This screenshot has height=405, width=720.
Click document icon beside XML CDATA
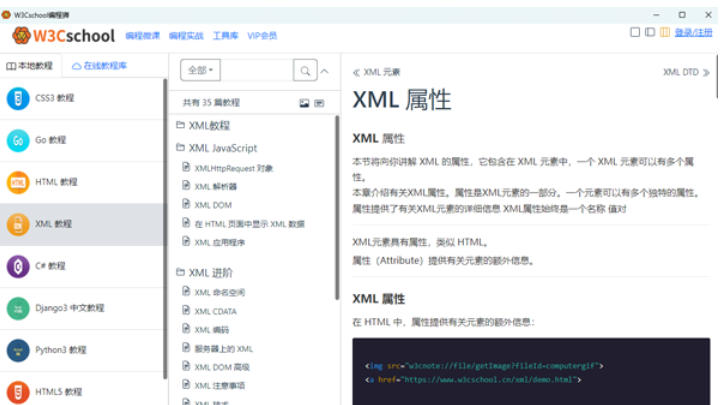point(186,310)
